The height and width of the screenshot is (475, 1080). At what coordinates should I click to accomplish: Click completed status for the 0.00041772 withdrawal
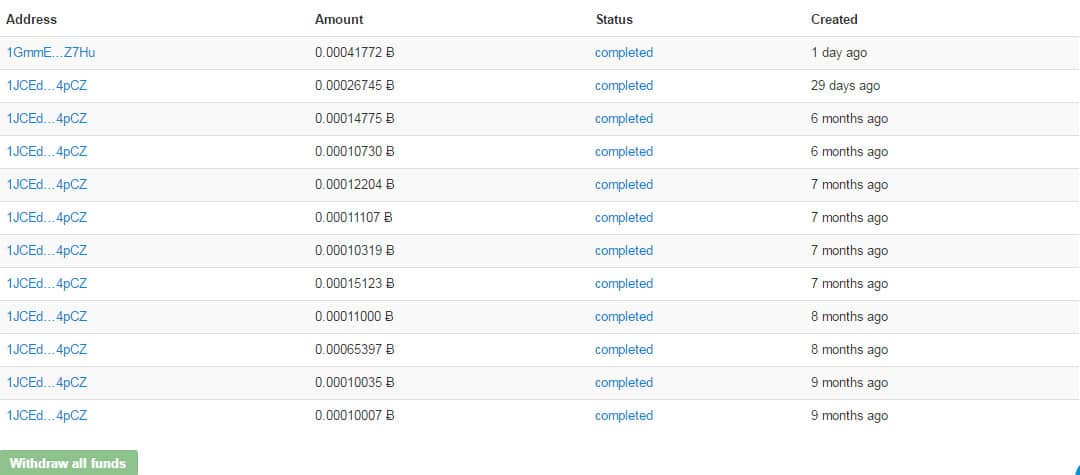point(623,52)
